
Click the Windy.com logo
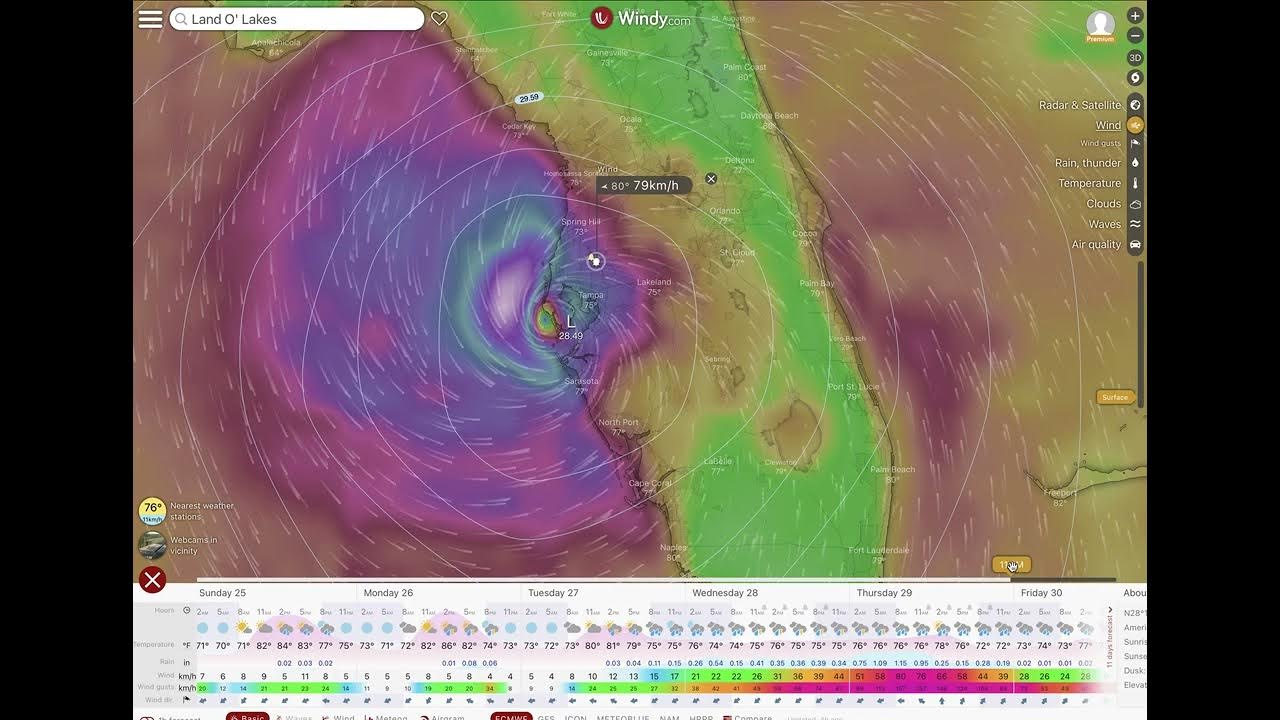[640, 18]
